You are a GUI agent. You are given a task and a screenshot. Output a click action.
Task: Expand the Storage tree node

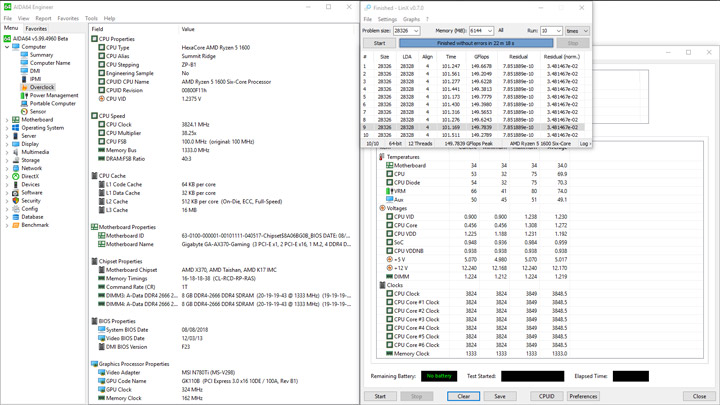(x=7, y=160)
